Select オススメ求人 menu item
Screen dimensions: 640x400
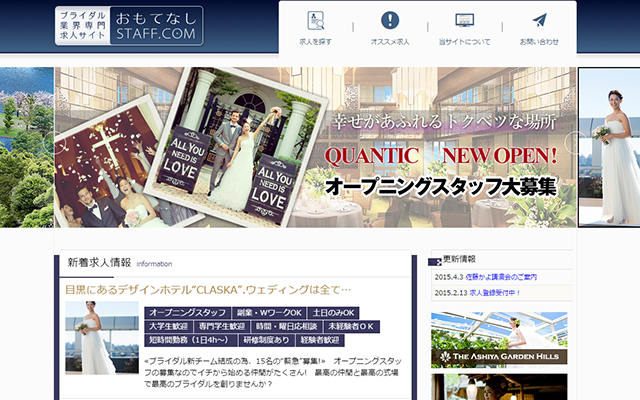tap(390, 42)
